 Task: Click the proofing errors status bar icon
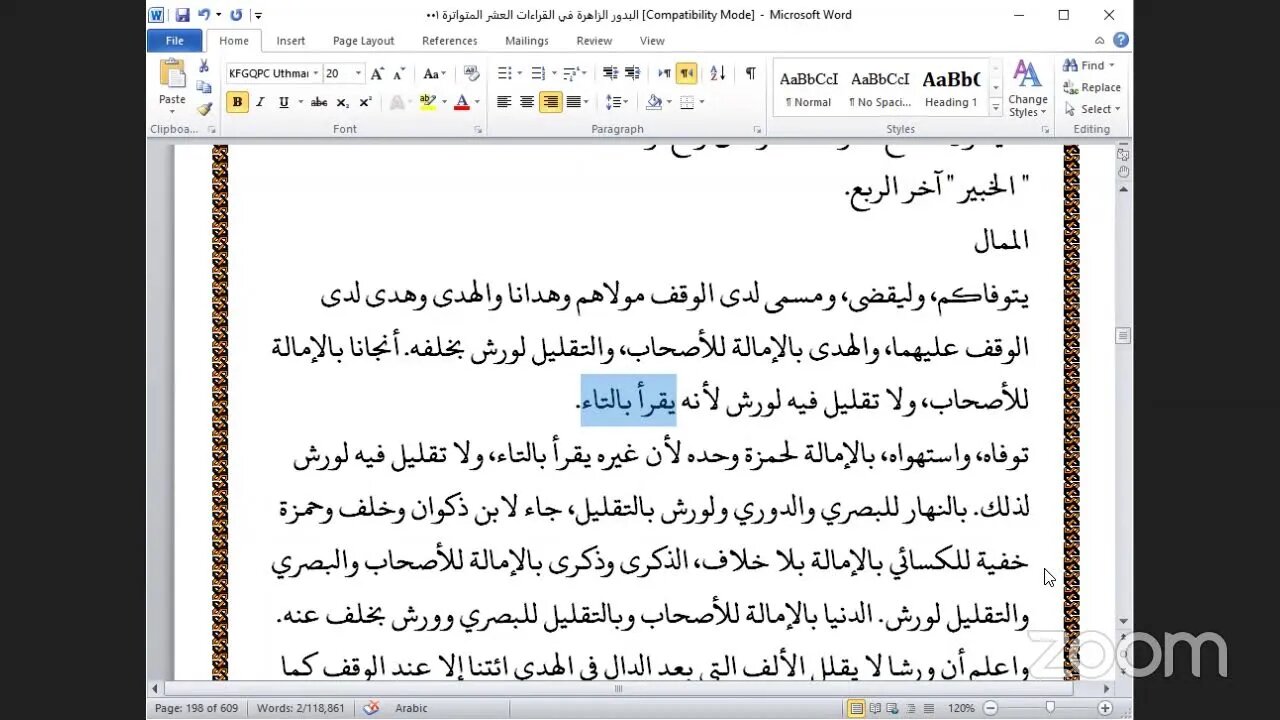(371, 708)
